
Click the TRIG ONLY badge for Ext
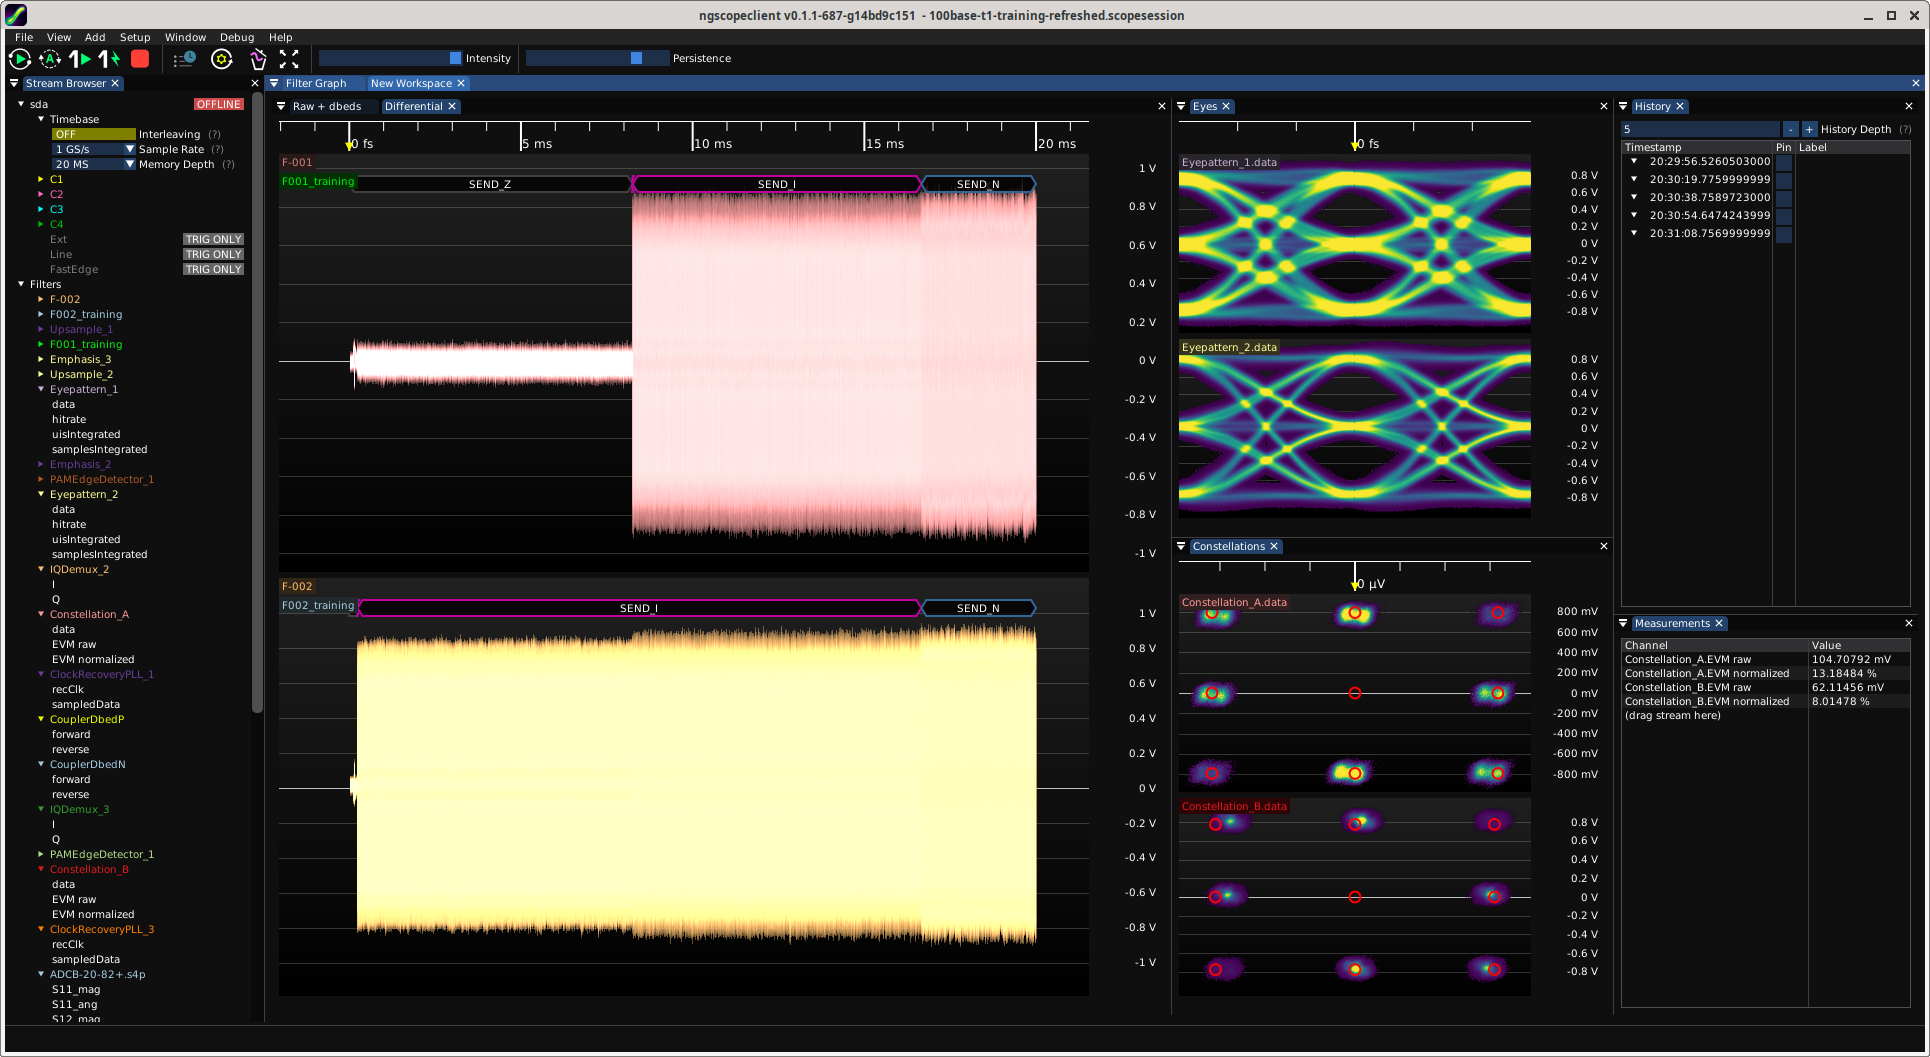tap(213, 239)
